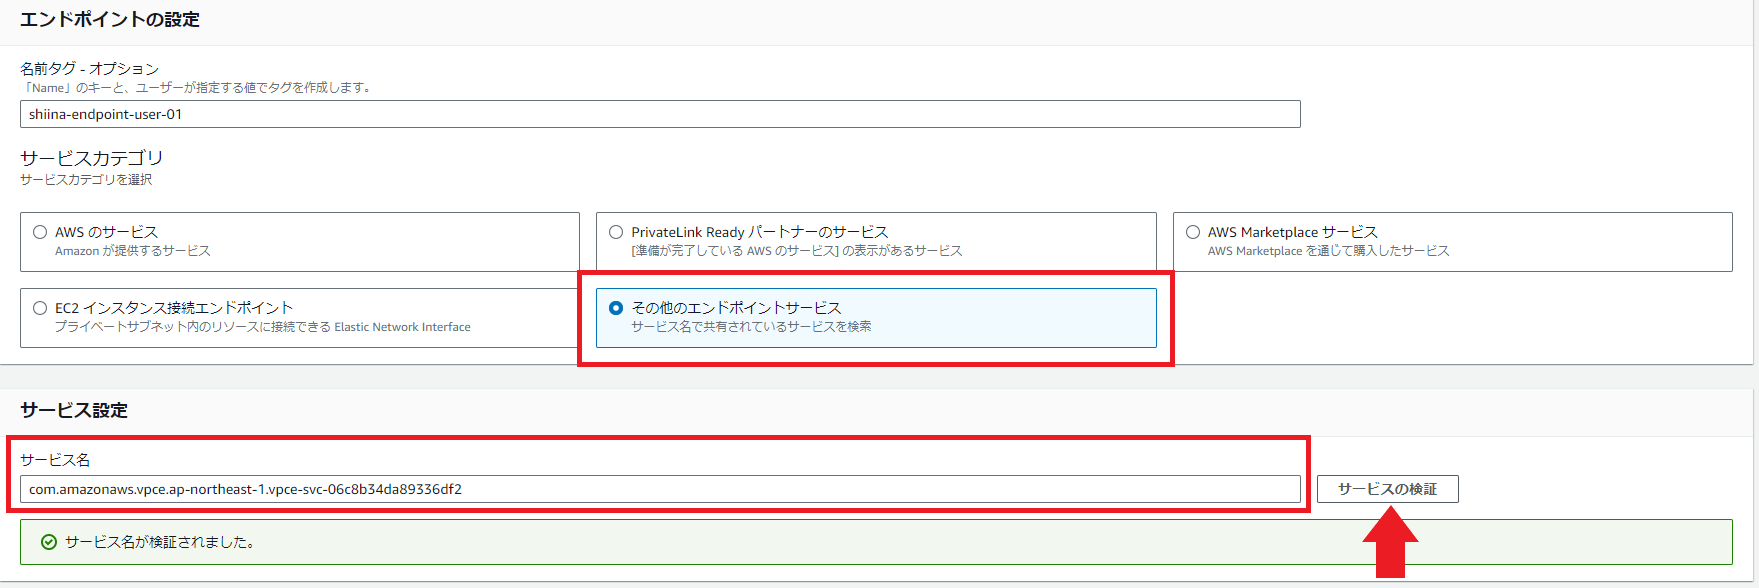Click the サービス設定 section heading
The image size is (1759, 588).
(74, 411)
